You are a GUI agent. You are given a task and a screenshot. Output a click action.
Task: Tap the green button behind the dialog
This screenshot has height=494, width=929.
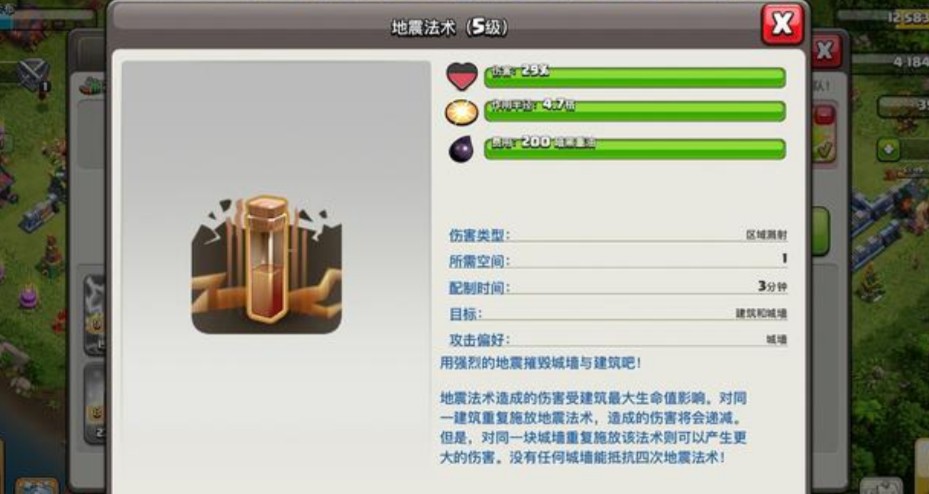[820, 232]
